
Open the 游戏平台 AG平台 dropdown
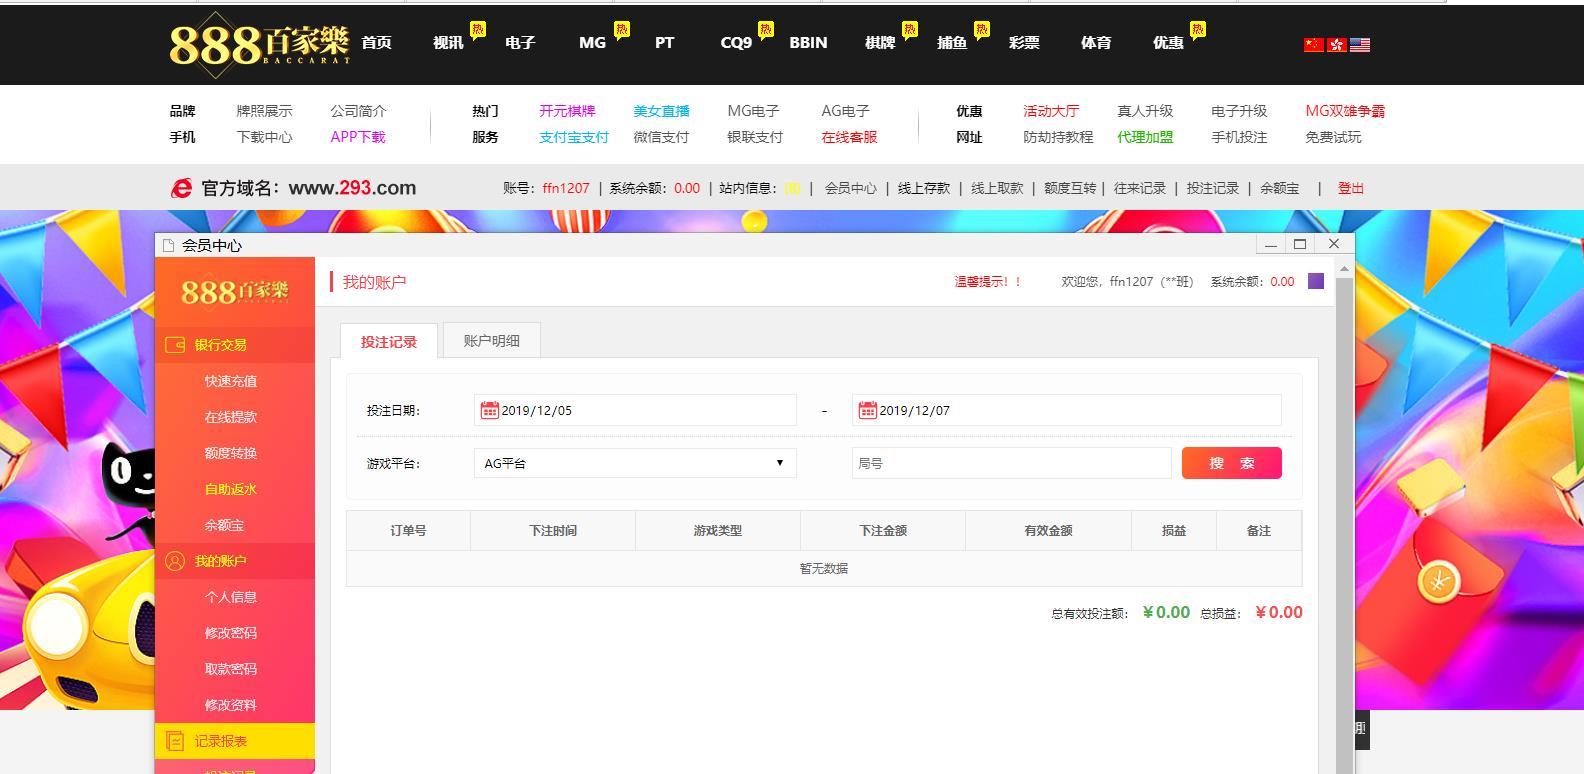[635, 463]
